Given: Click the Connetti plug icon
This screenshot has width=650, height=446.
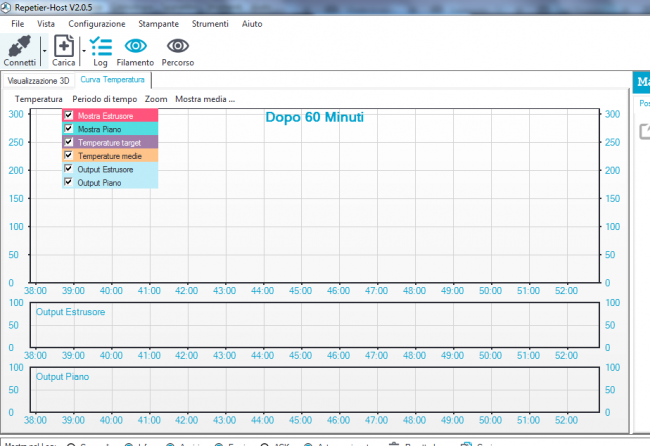Looking at the screenshot, I should 19,45.
